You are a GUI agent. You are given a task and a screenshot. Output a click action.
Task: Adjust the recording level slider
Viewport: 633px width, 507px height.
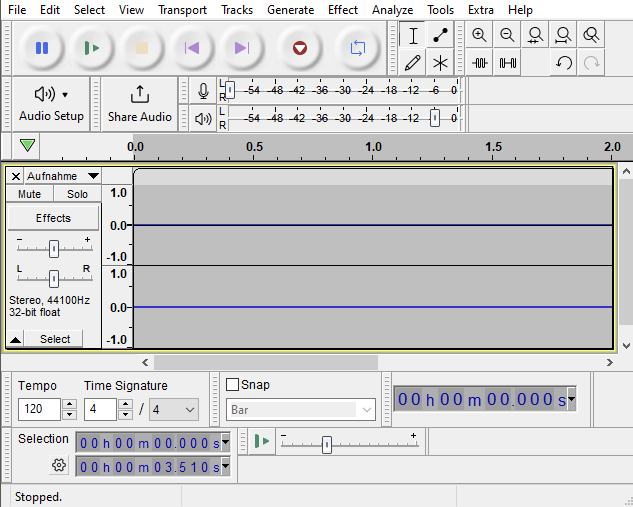[230, 90]
